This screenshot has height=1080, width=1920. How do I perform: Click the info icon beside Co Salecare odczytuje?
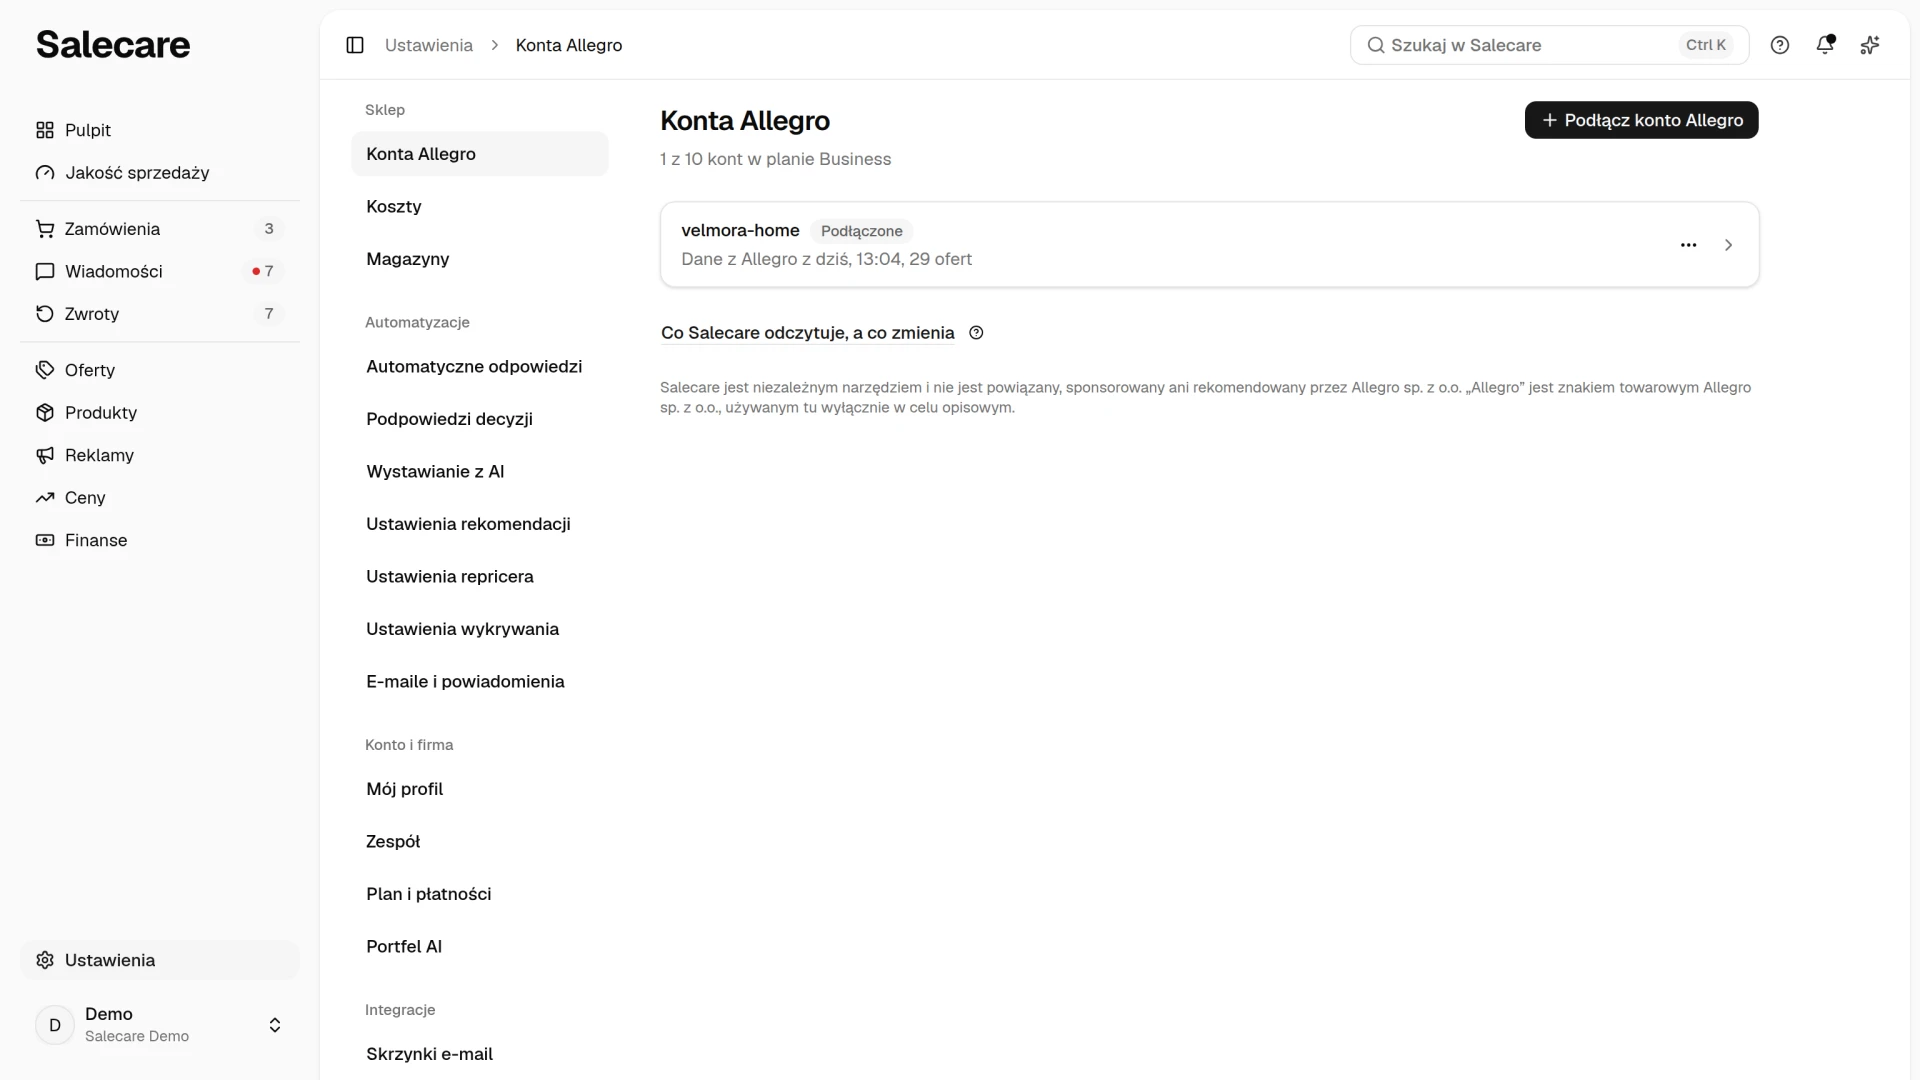pyautogui.click(x=977, y=333)
